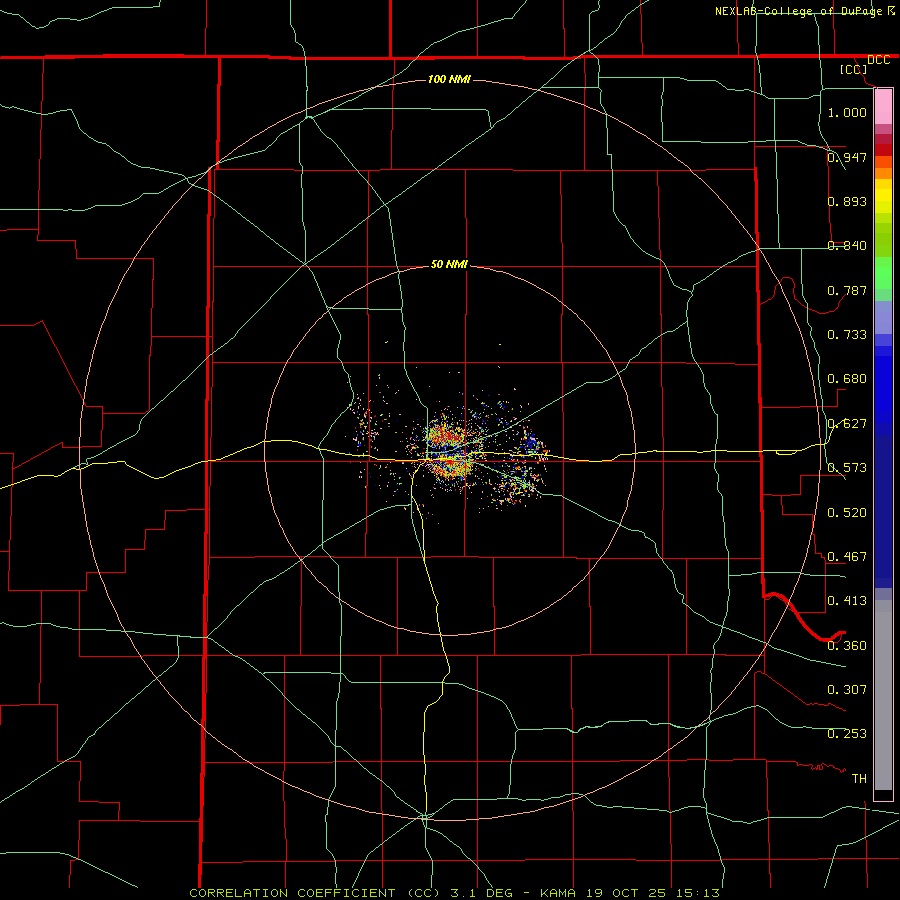Click the 1.000 legend value
Screen dimensions: 900x900
point(847,112)
